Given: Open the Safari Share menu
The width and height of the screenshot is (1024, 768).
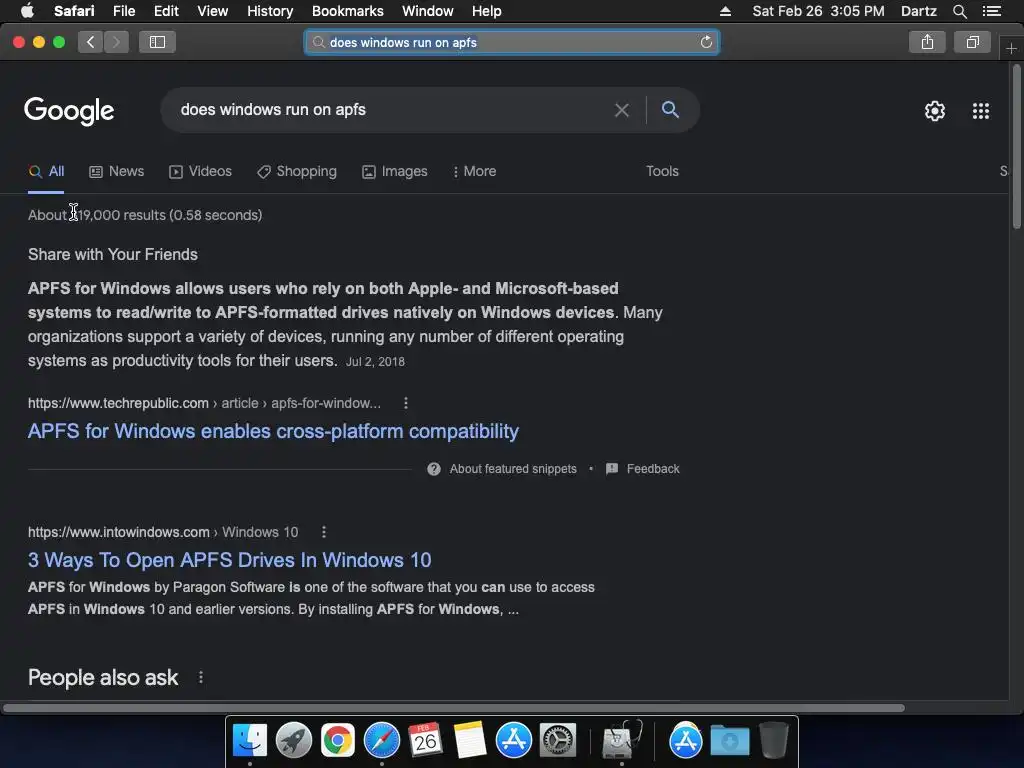Looking at the screenshot, I should [927, 42].
